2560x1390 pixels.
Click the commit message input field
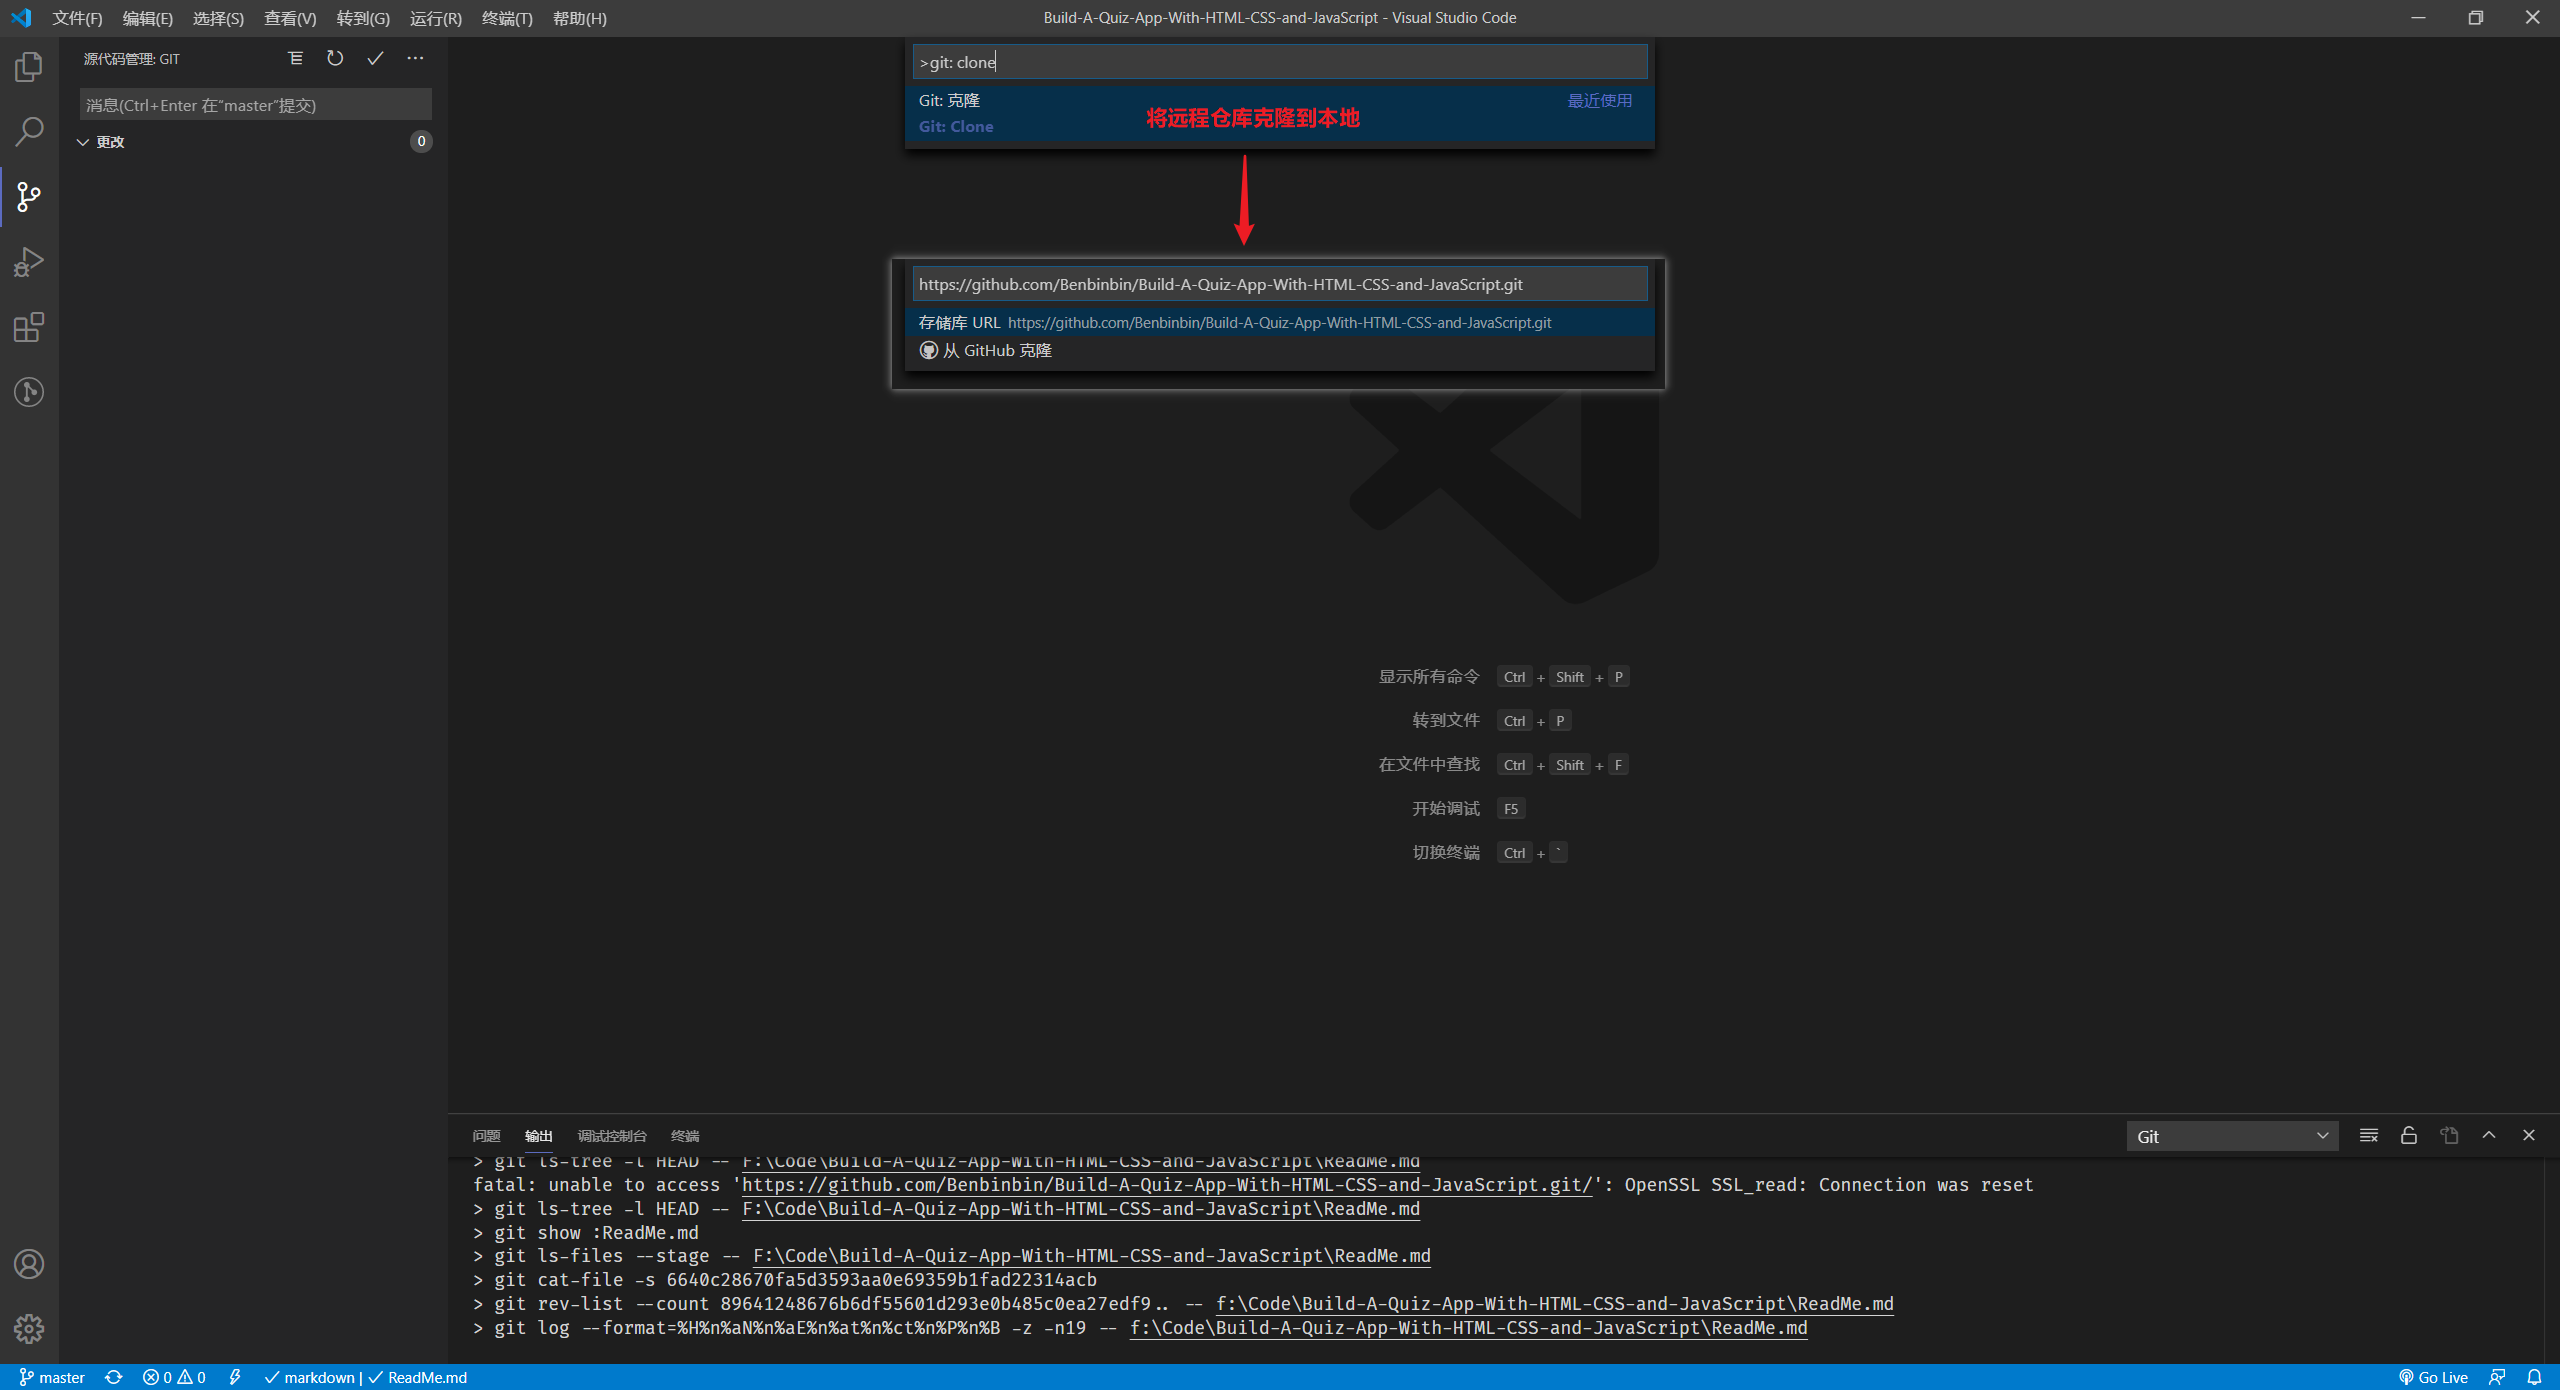256,105
